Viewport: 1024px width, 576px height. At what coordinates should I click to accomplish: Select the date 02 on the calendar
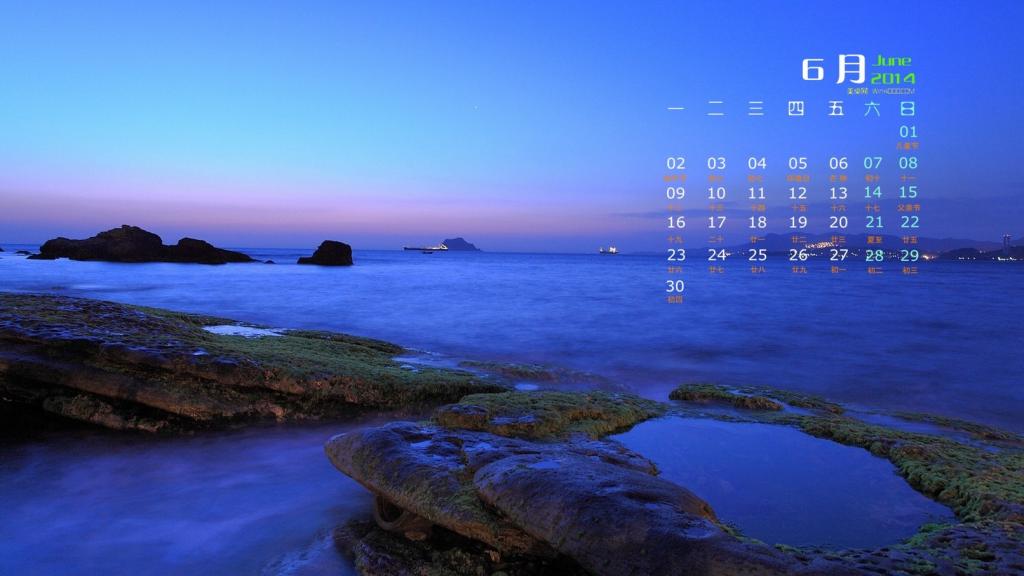[x=676, y=163]
